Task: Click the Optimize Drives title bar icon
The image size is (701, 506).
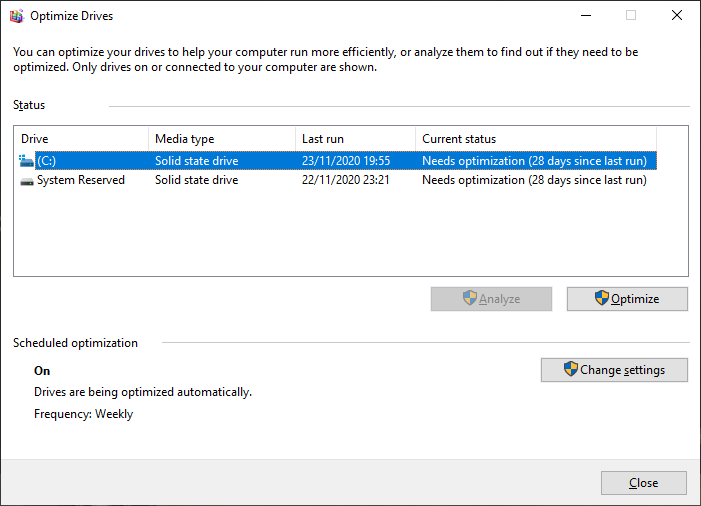Action: (16, 16)
